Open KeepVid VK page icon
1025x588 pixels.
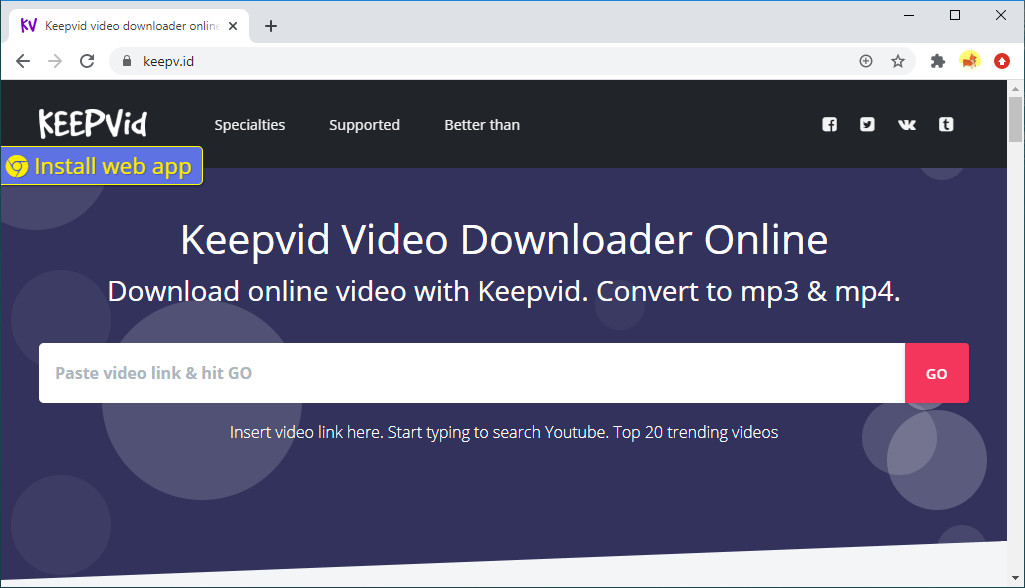click(x=907, y=124)
